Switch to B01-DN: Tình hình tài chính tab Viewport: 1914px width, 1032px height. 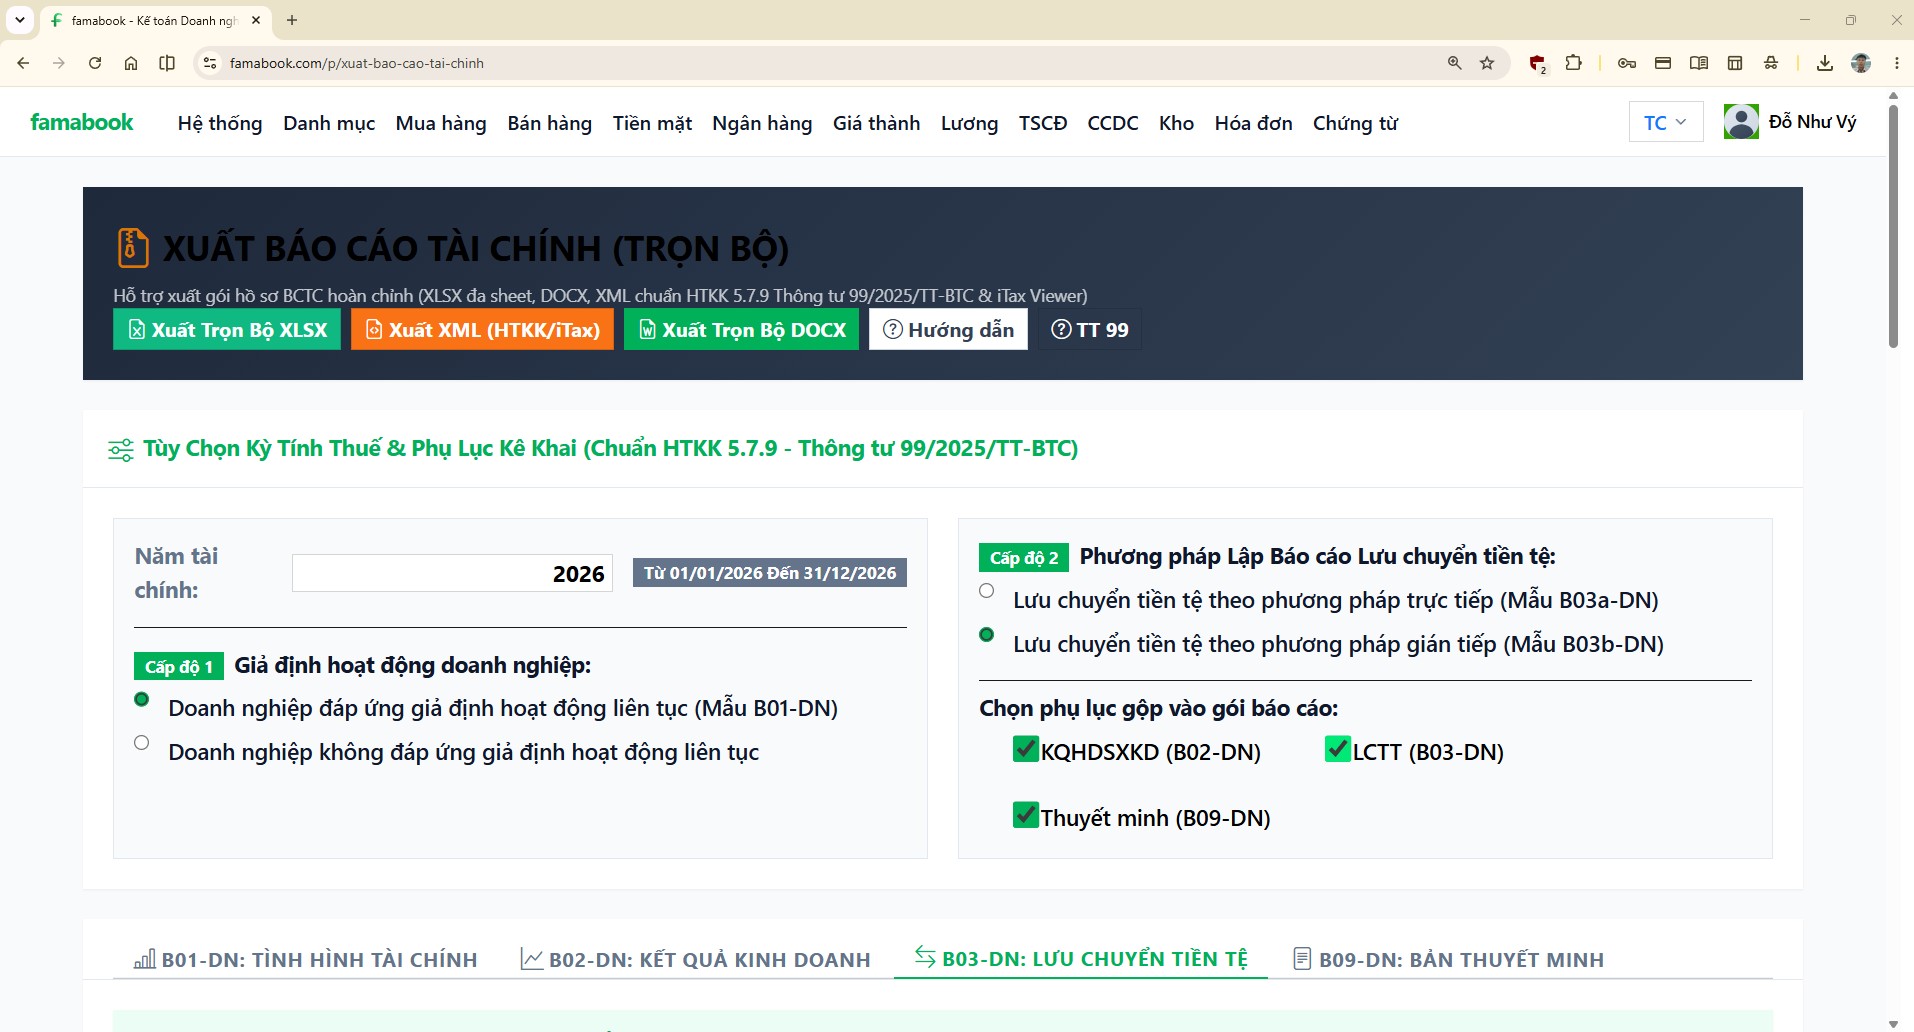pos(306,960)
